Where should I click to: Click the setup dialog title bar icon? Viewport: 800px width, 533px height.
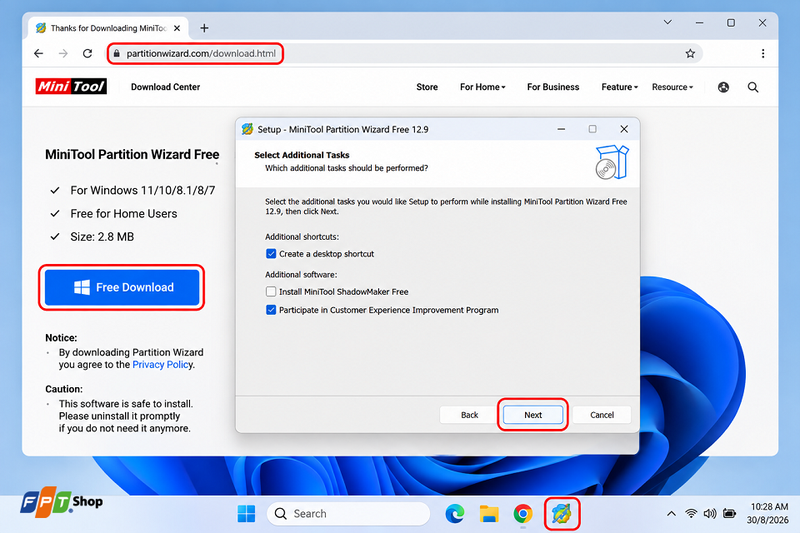click(247, 129)
